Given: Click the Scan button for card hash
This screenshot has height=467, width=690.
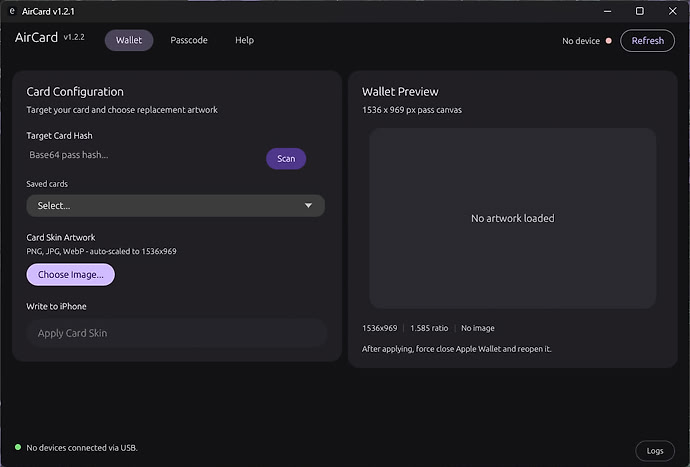Looking at the screenshot, I should tap(286, 158).
